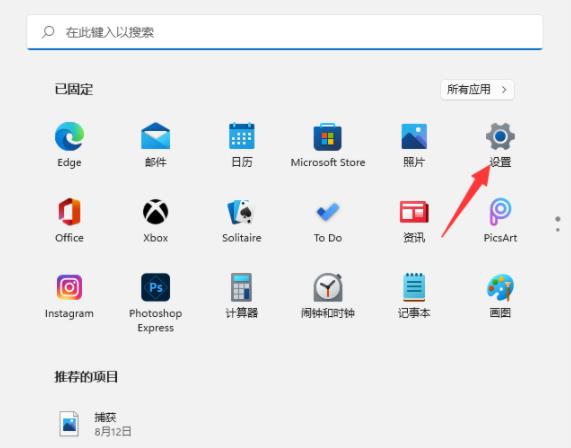Open the Edge browser app
The height and width of the screenshot is (448, 571).
coord(69,144)
